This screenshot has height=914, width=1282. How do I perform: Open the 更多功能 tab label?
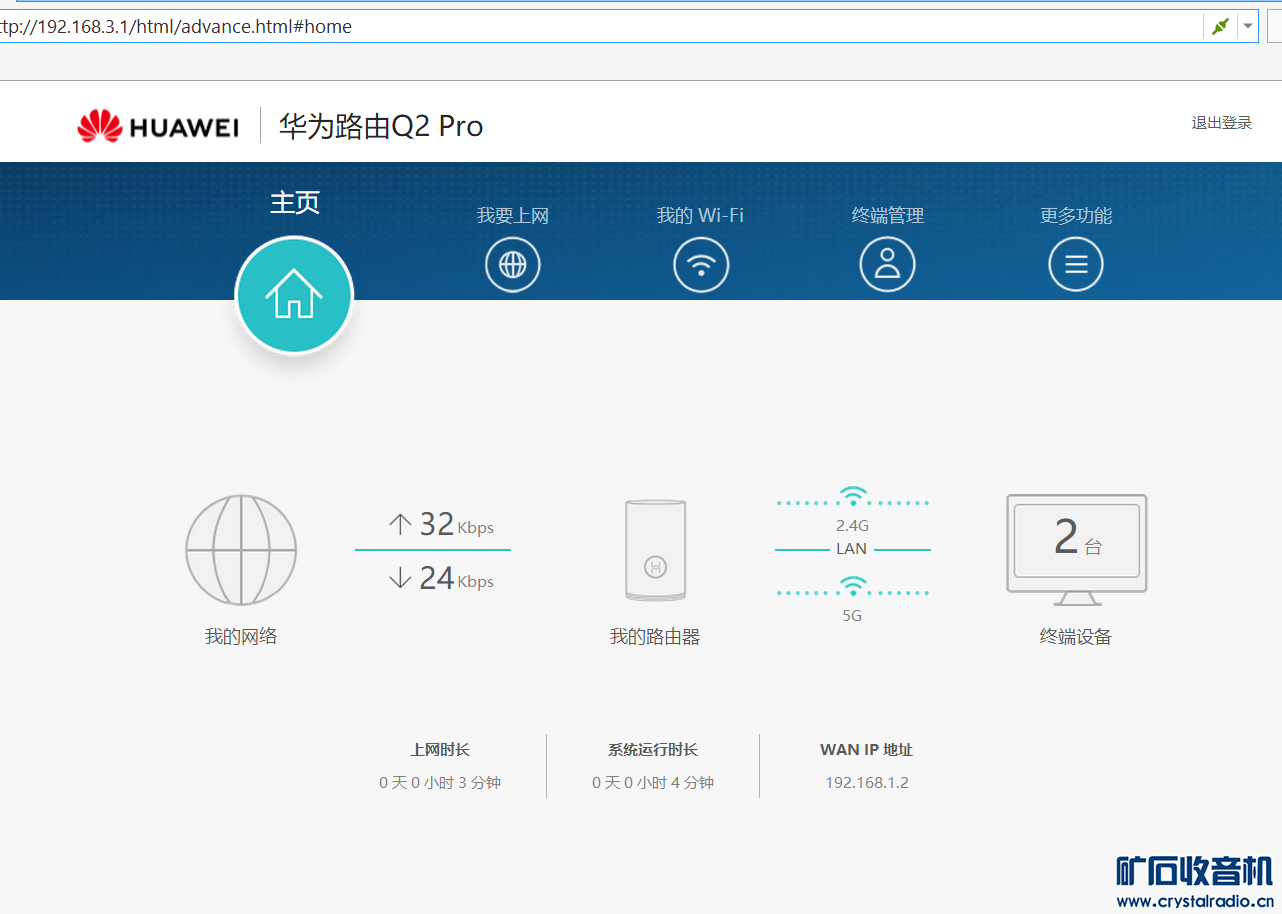tap(1075, 215)
